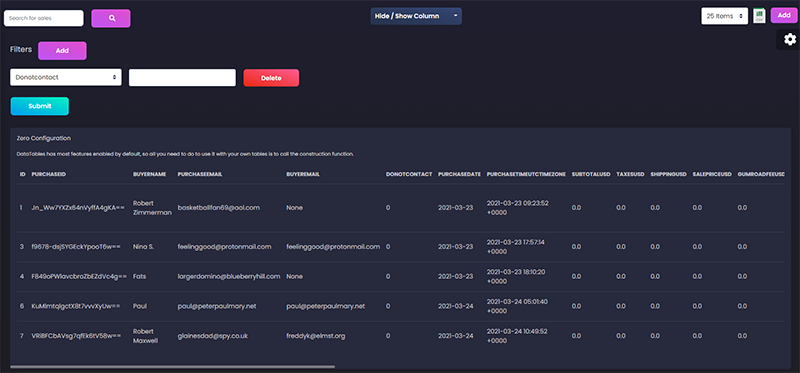Click the Zero Configuration table title
This screenshot has height=373, width=800.
(44, 138)
